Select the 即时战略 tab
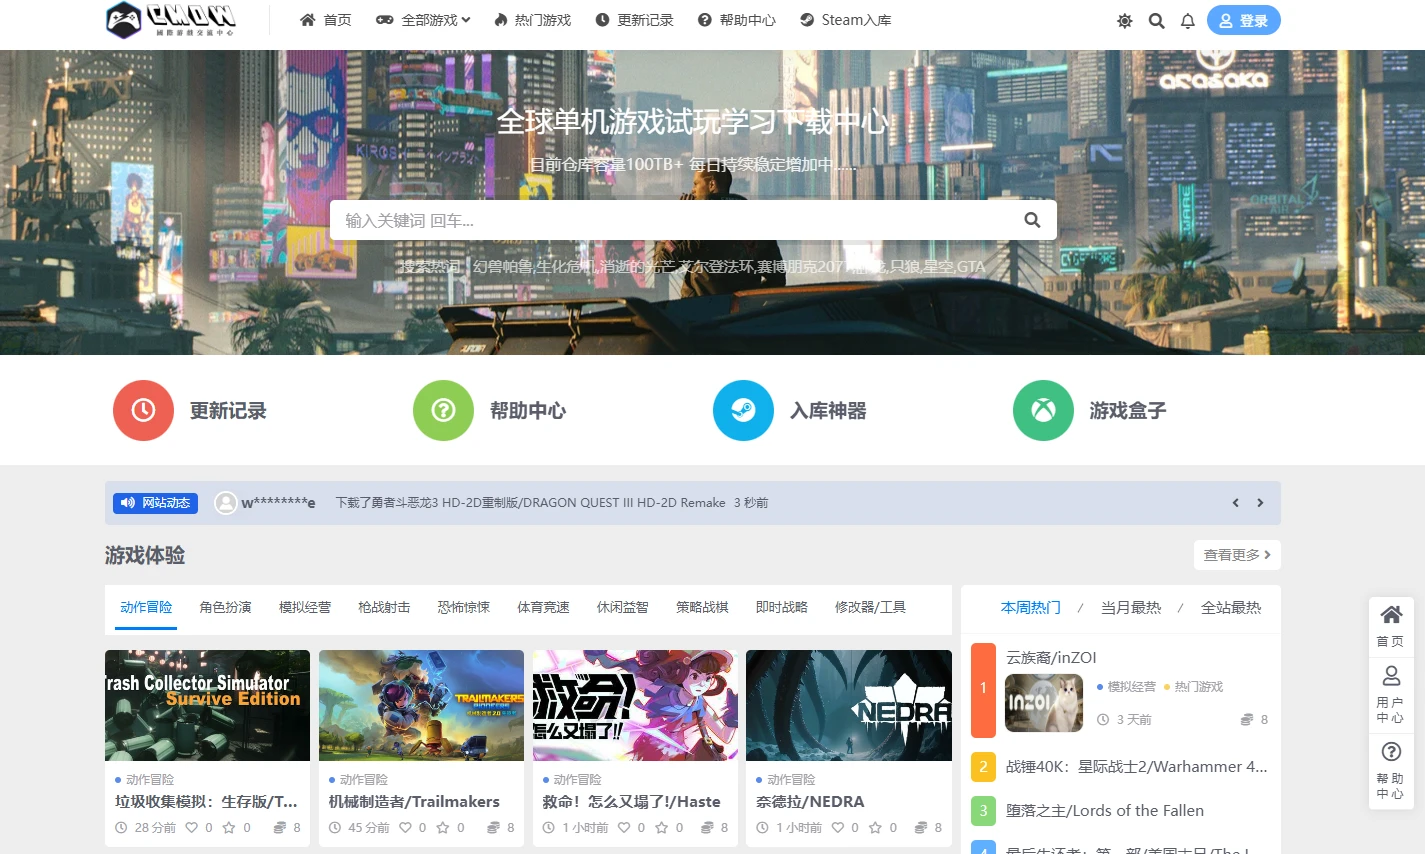The width and height of the screenshot is (1425, 854). [781, 607]
